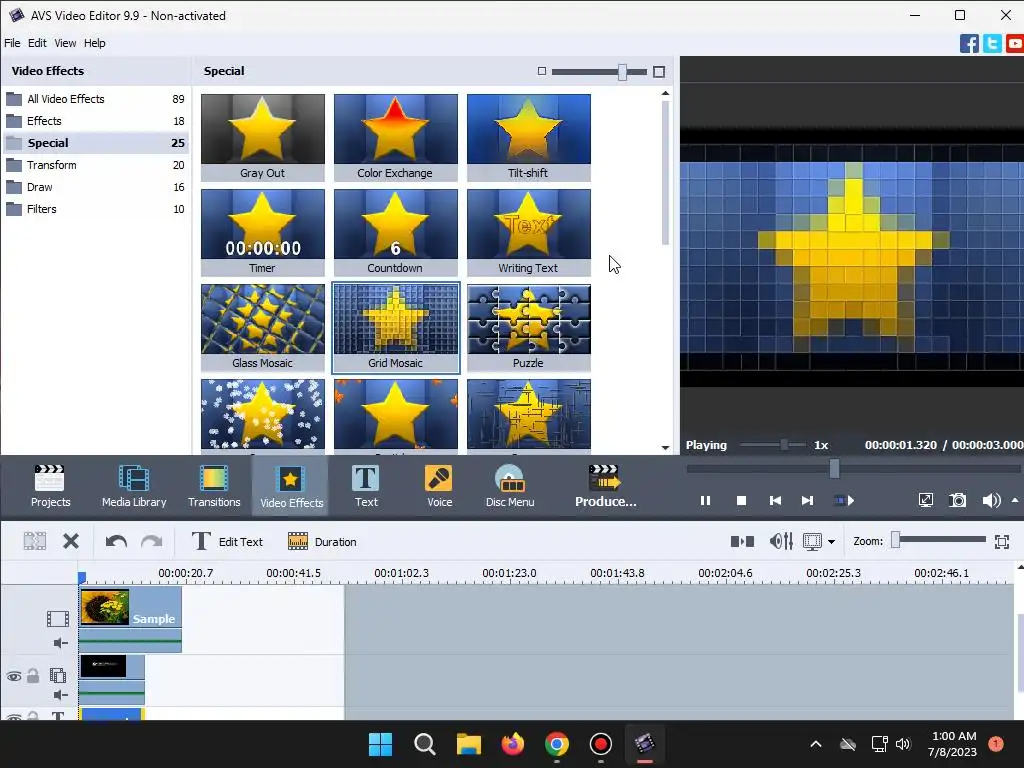Open the Media Library
The width and height of the screenshot is (1024, 768).
134,486
